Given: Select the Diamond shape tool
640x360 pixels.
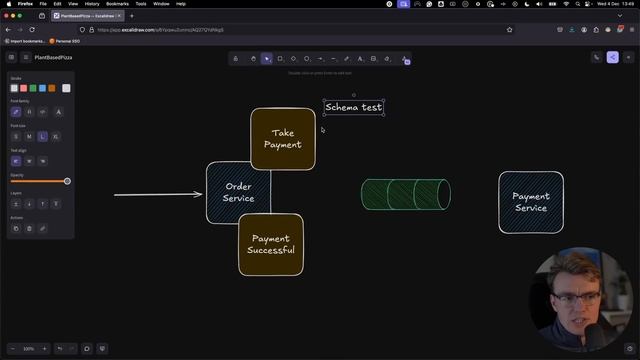Looking at the screenshot, I should point(293,59).
